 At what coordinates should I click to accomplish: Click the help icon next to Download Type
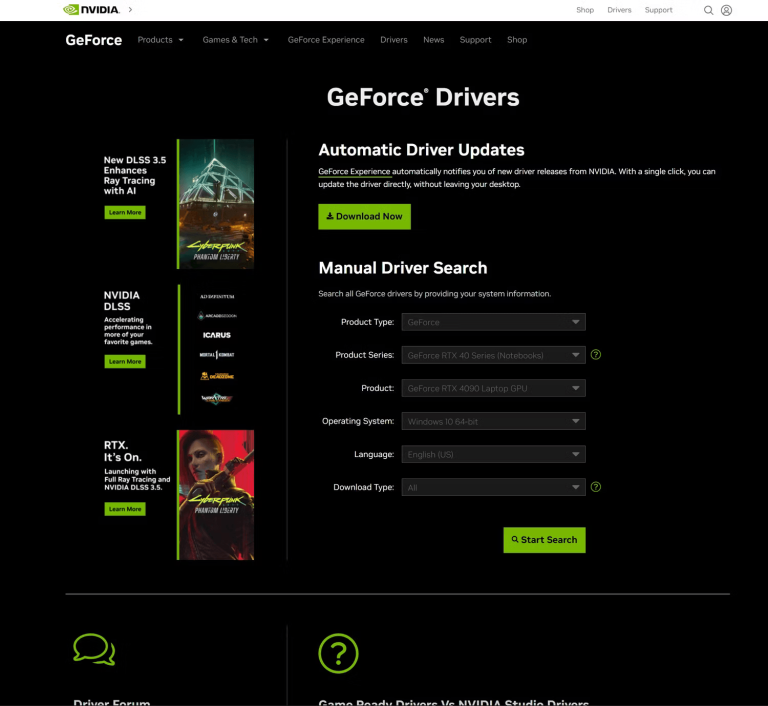pos(596,487)
